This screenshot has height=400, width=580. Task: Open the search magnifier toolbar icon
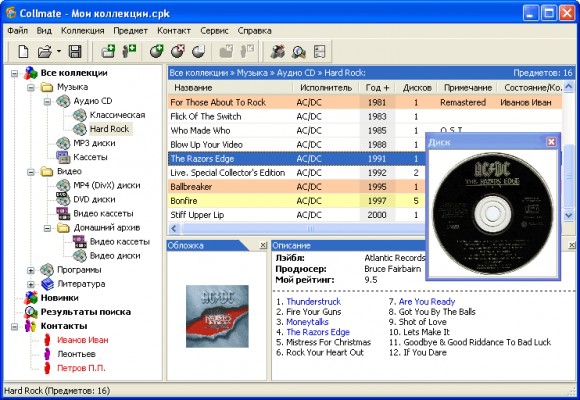(x=298, y=52)
